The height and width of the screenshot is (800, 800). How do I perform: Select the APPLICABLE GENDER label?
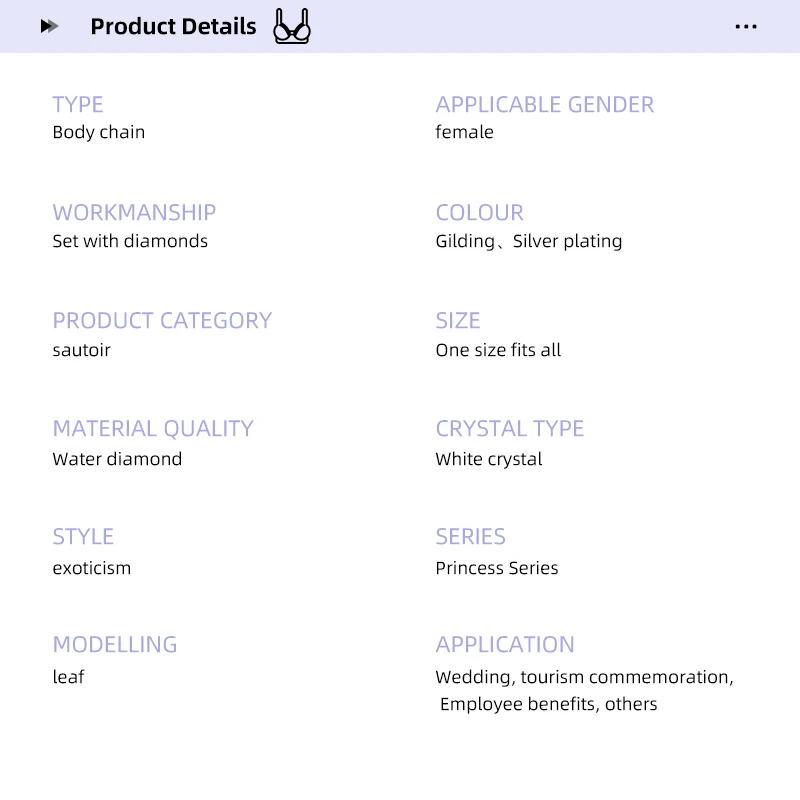[x=544, y=104]
